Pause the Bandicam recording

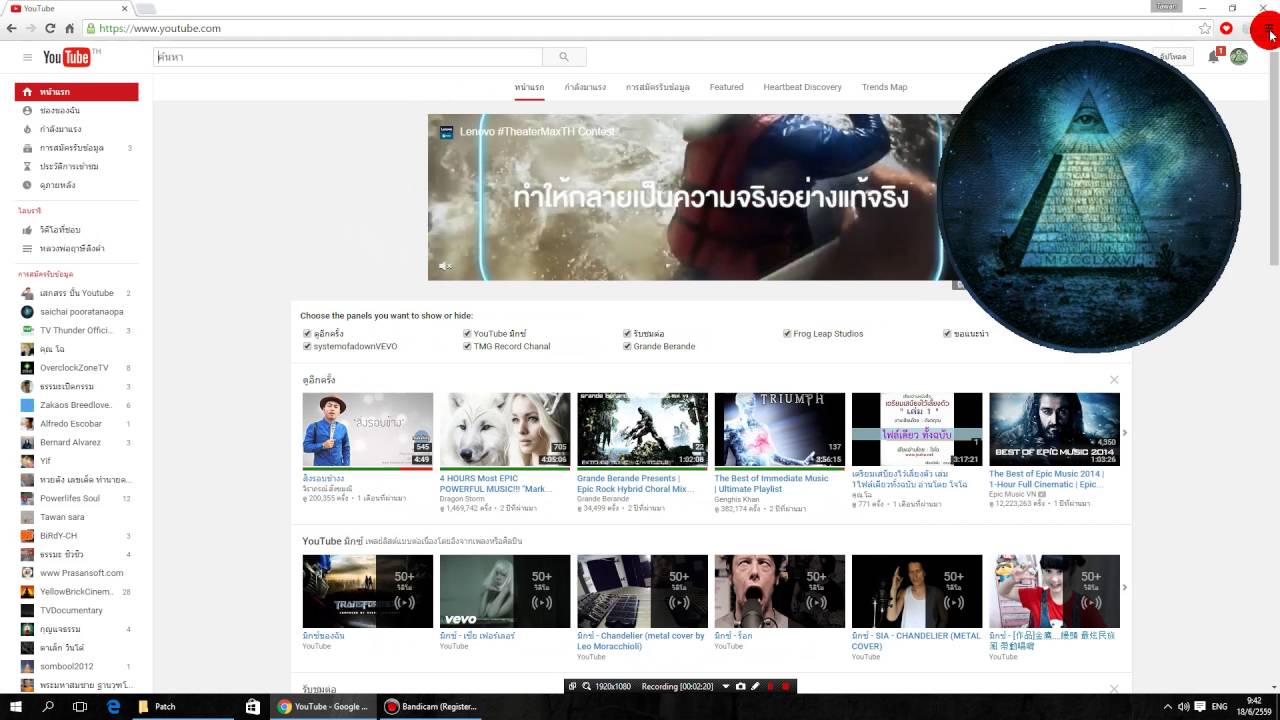770,687
